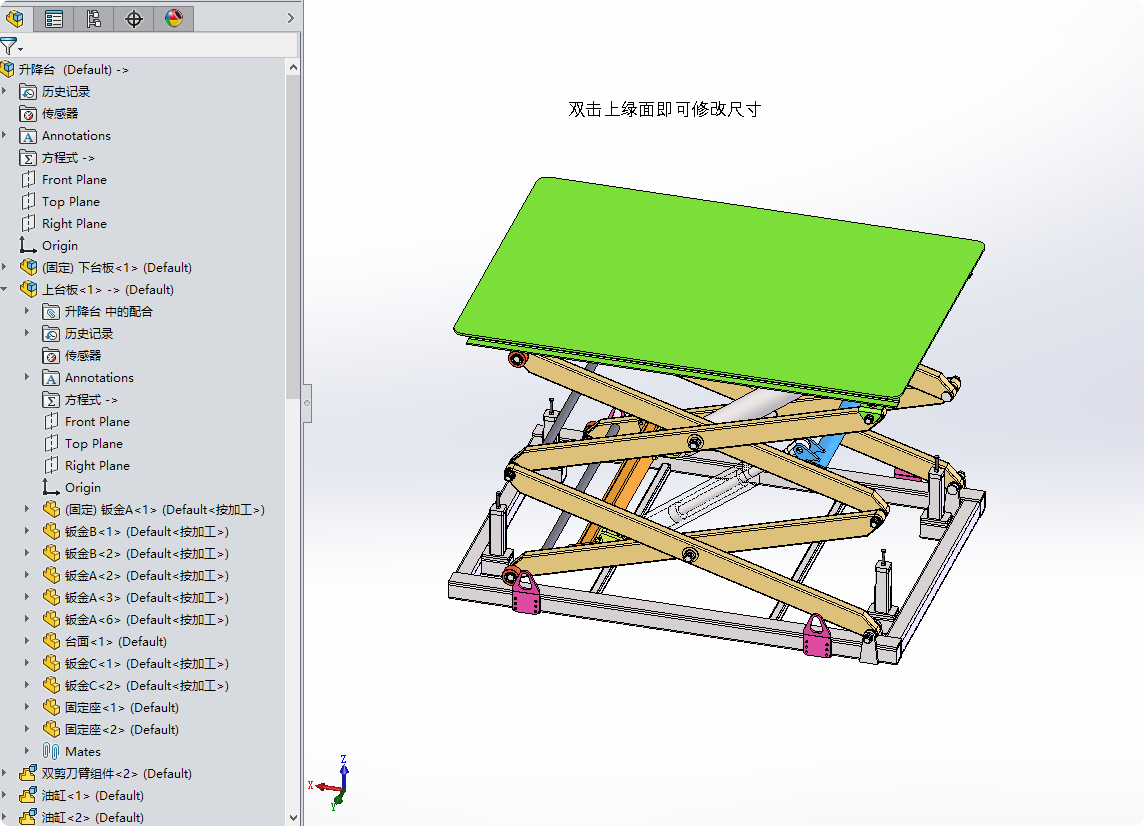Click the panel collapse handle on splitter
Screen dimensions: 1144x826
[307, 403]
